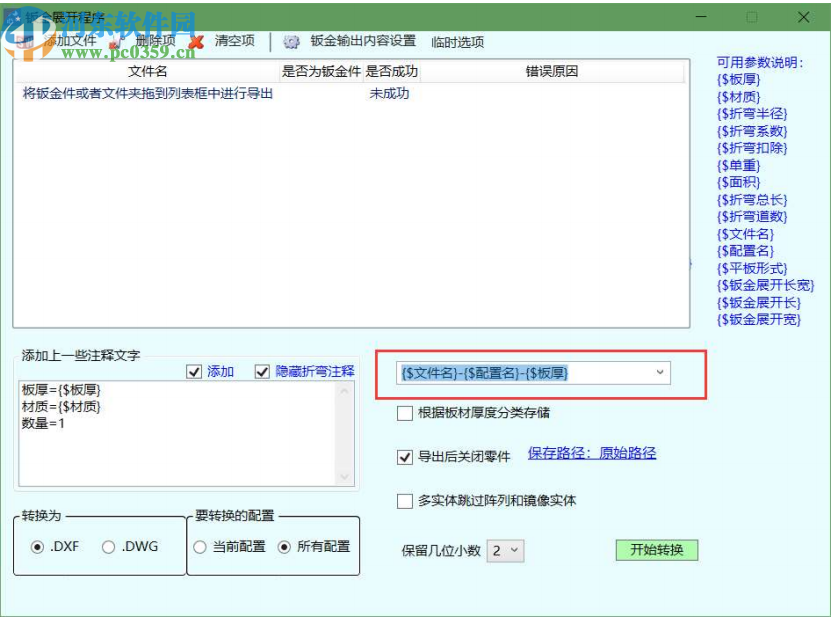
Task: Click the 未成功 status cell
Action: point(389,94)
